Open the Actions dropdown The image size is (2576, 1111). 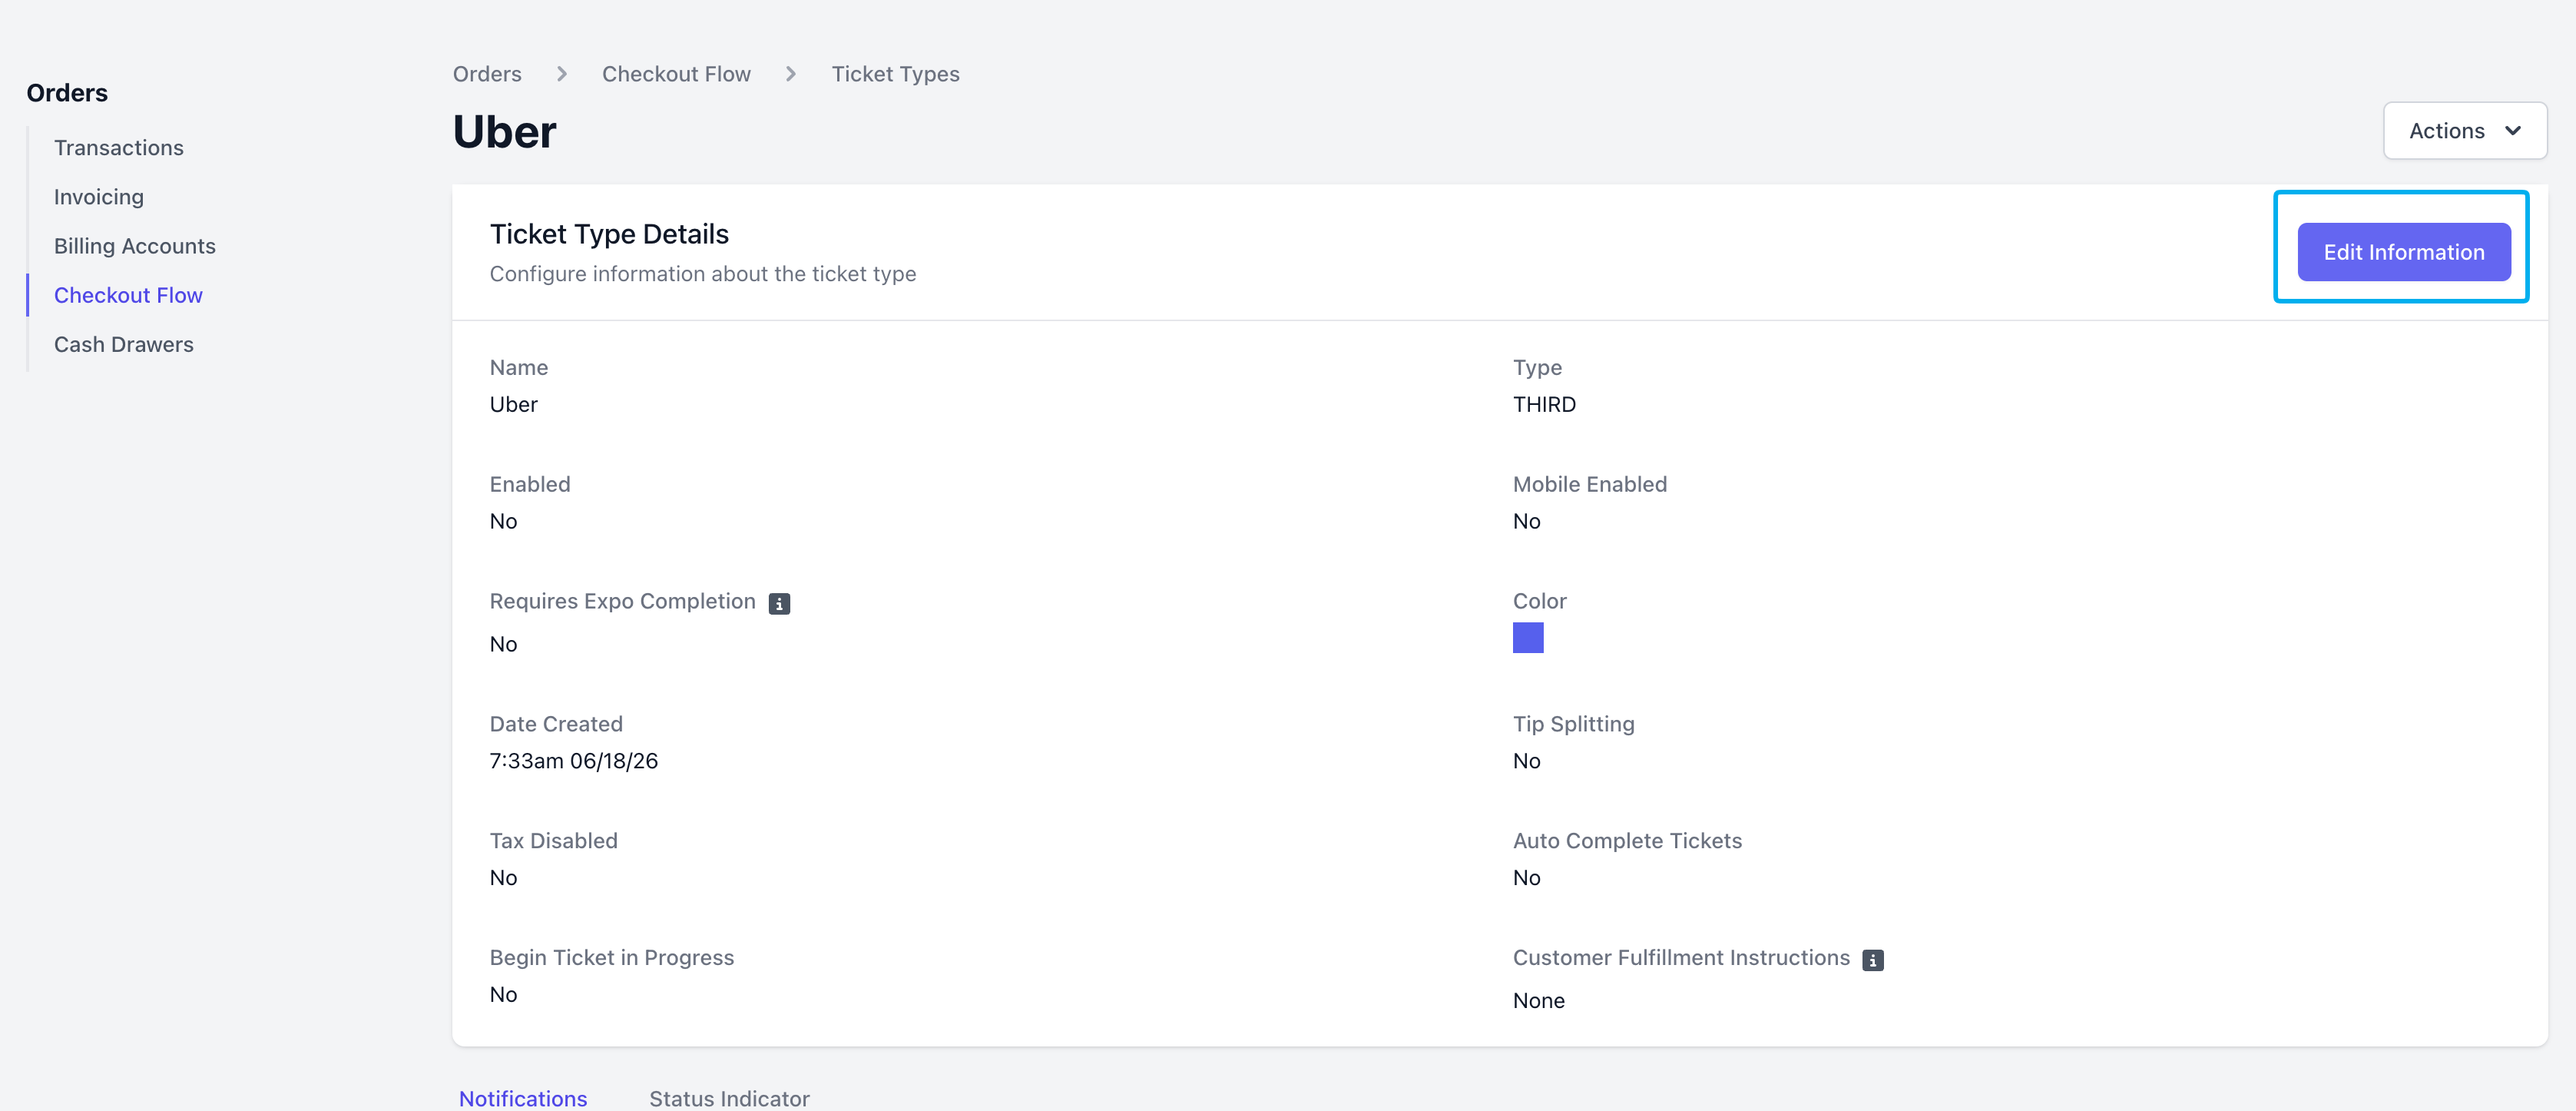[x=2464, y=131]
